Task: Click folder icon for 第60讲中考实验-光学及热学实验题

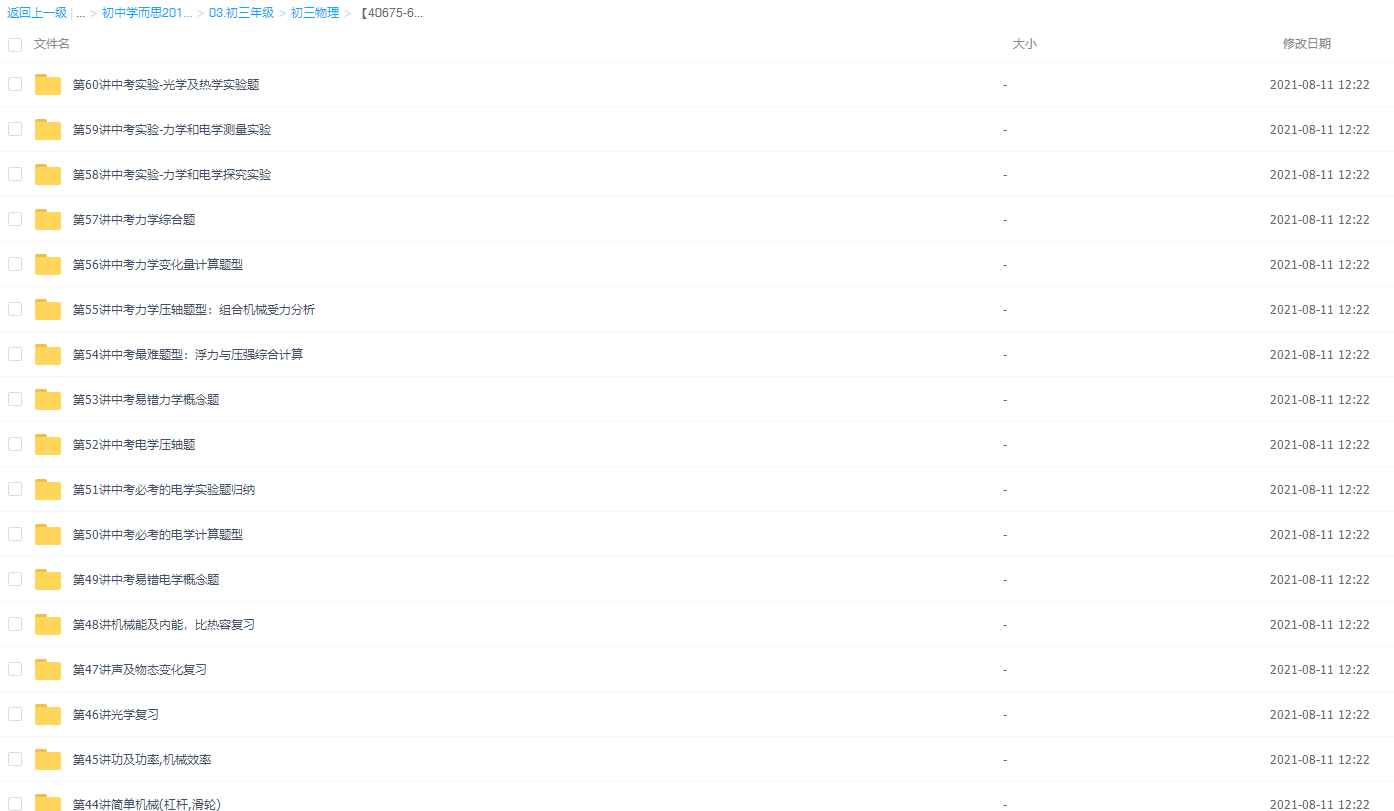Action: [48, 85]
